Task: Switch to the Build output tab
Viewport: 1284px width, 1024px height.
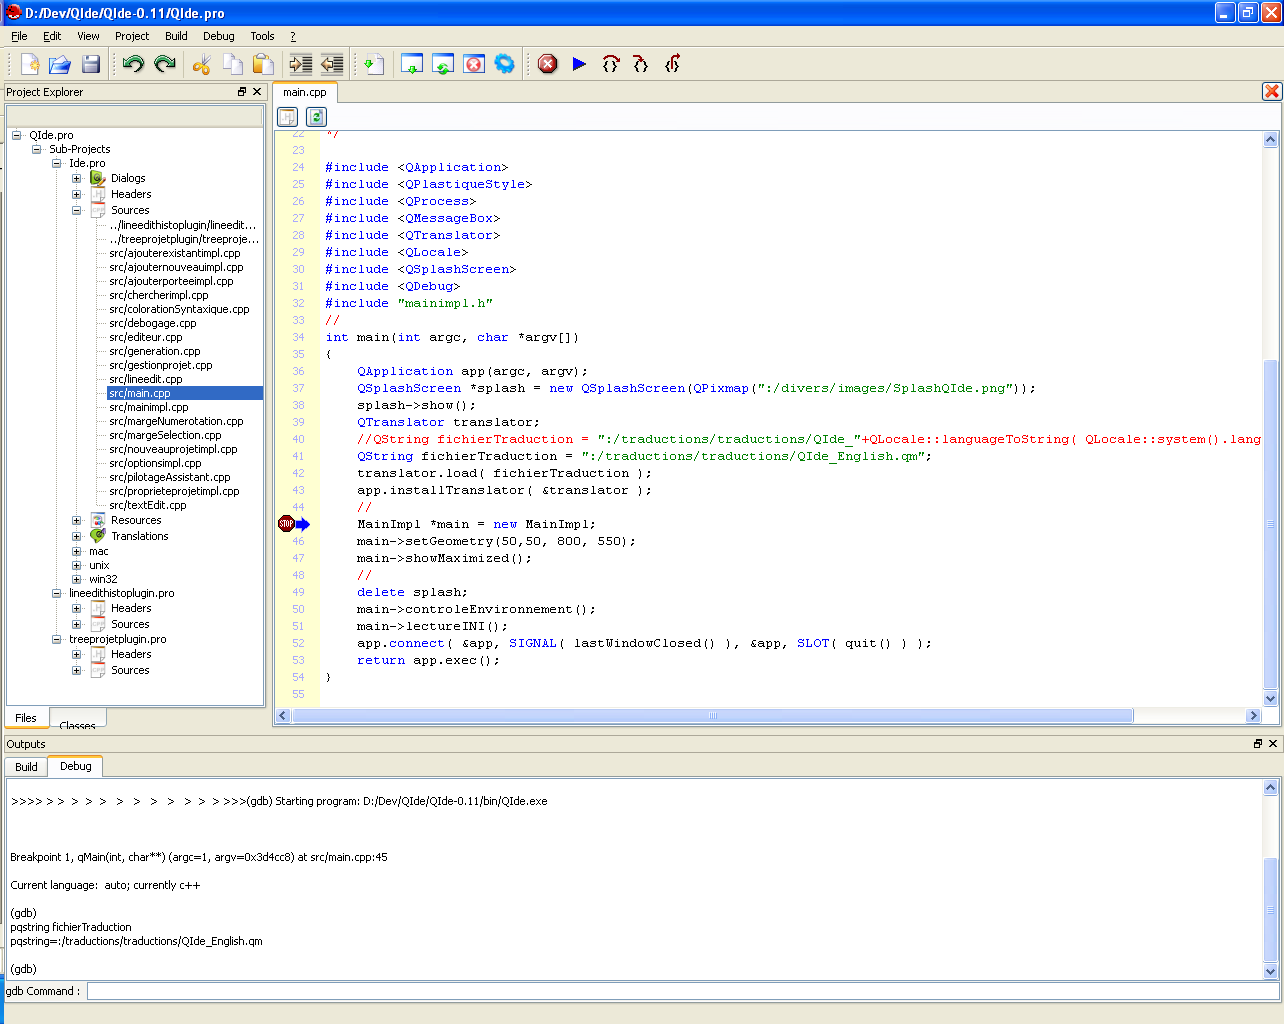Action: [27, 767]
